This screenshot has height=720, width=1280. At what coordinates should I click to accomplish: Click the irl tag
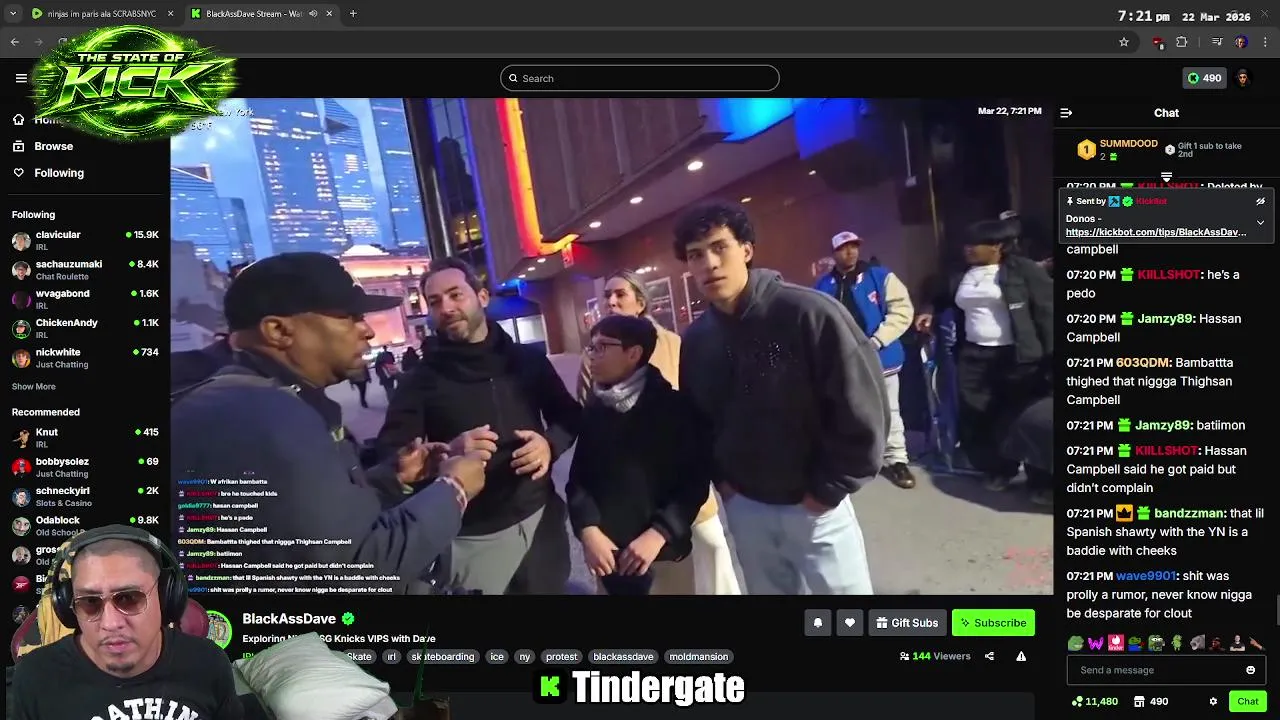coord(392,657)
